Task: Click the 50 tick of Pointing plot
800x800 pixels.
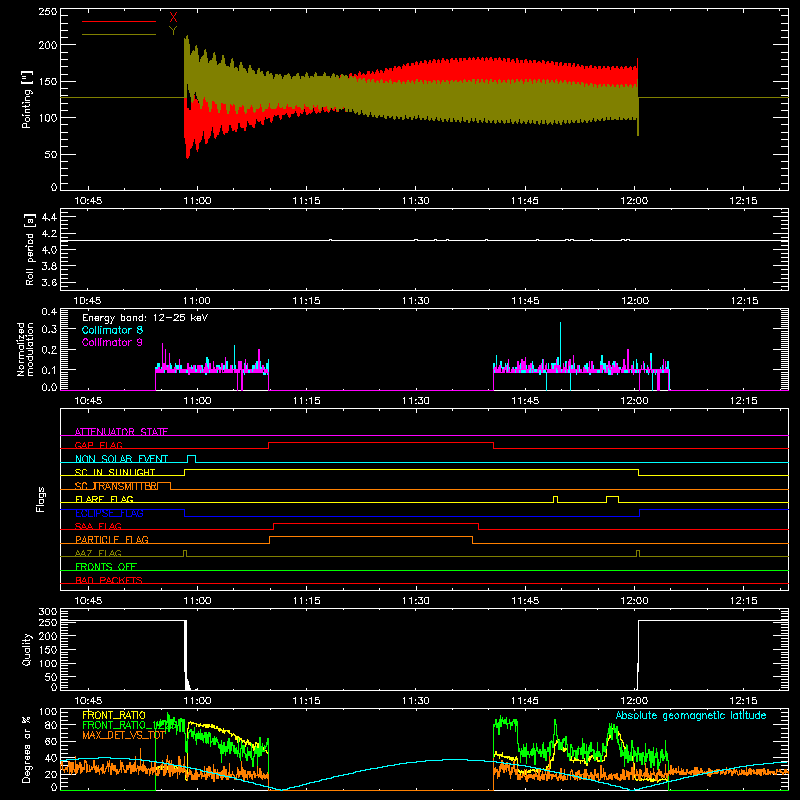Action: click(51, 155)
